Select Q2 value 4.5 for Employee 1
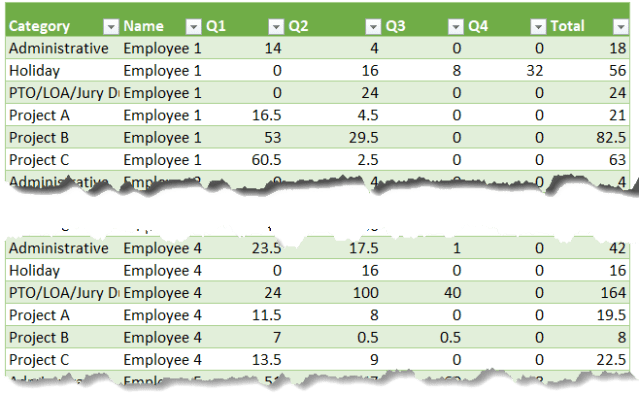 (368, 116)
